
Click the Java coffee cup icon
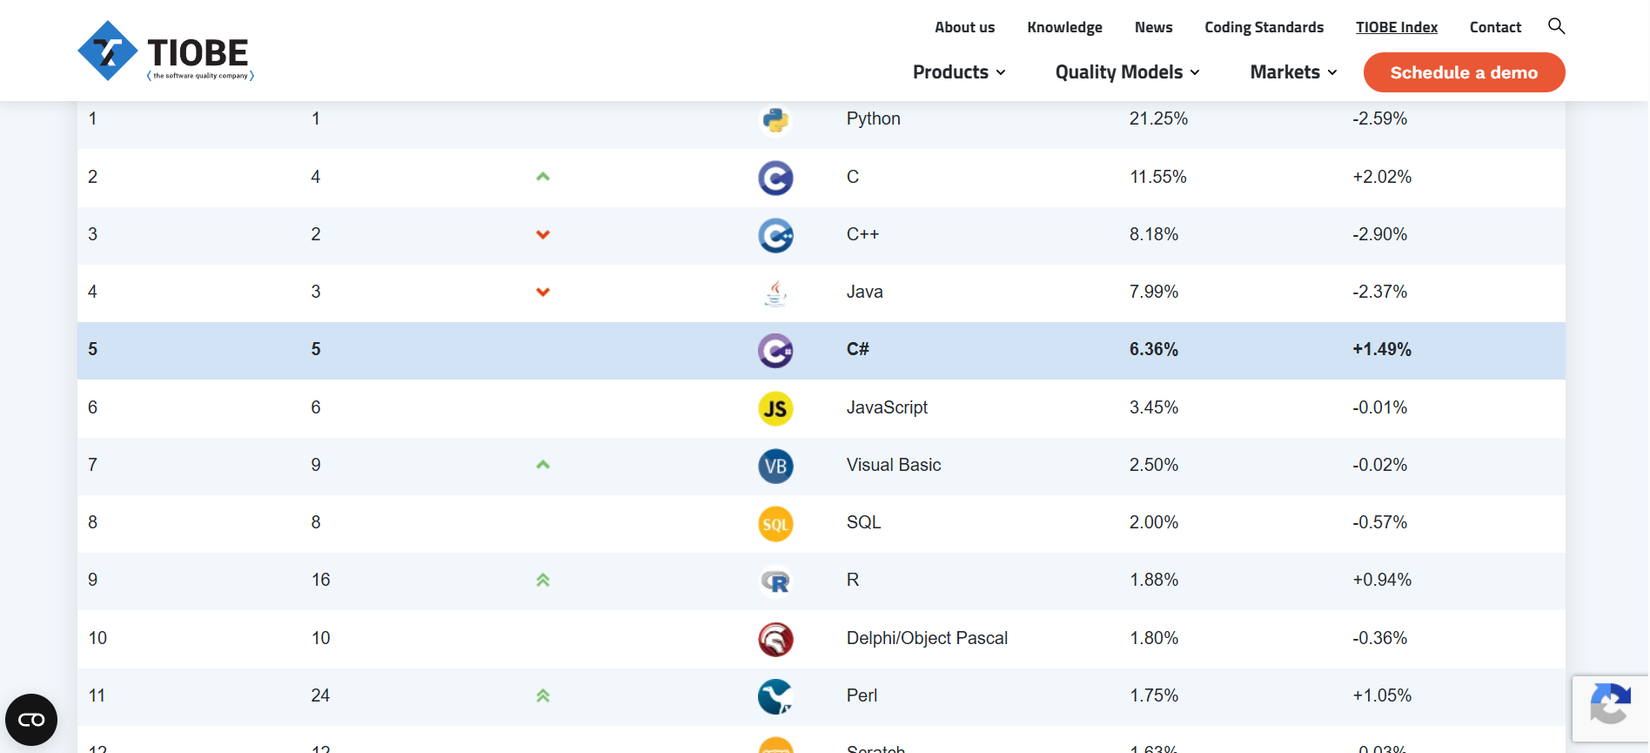[775, 293]
